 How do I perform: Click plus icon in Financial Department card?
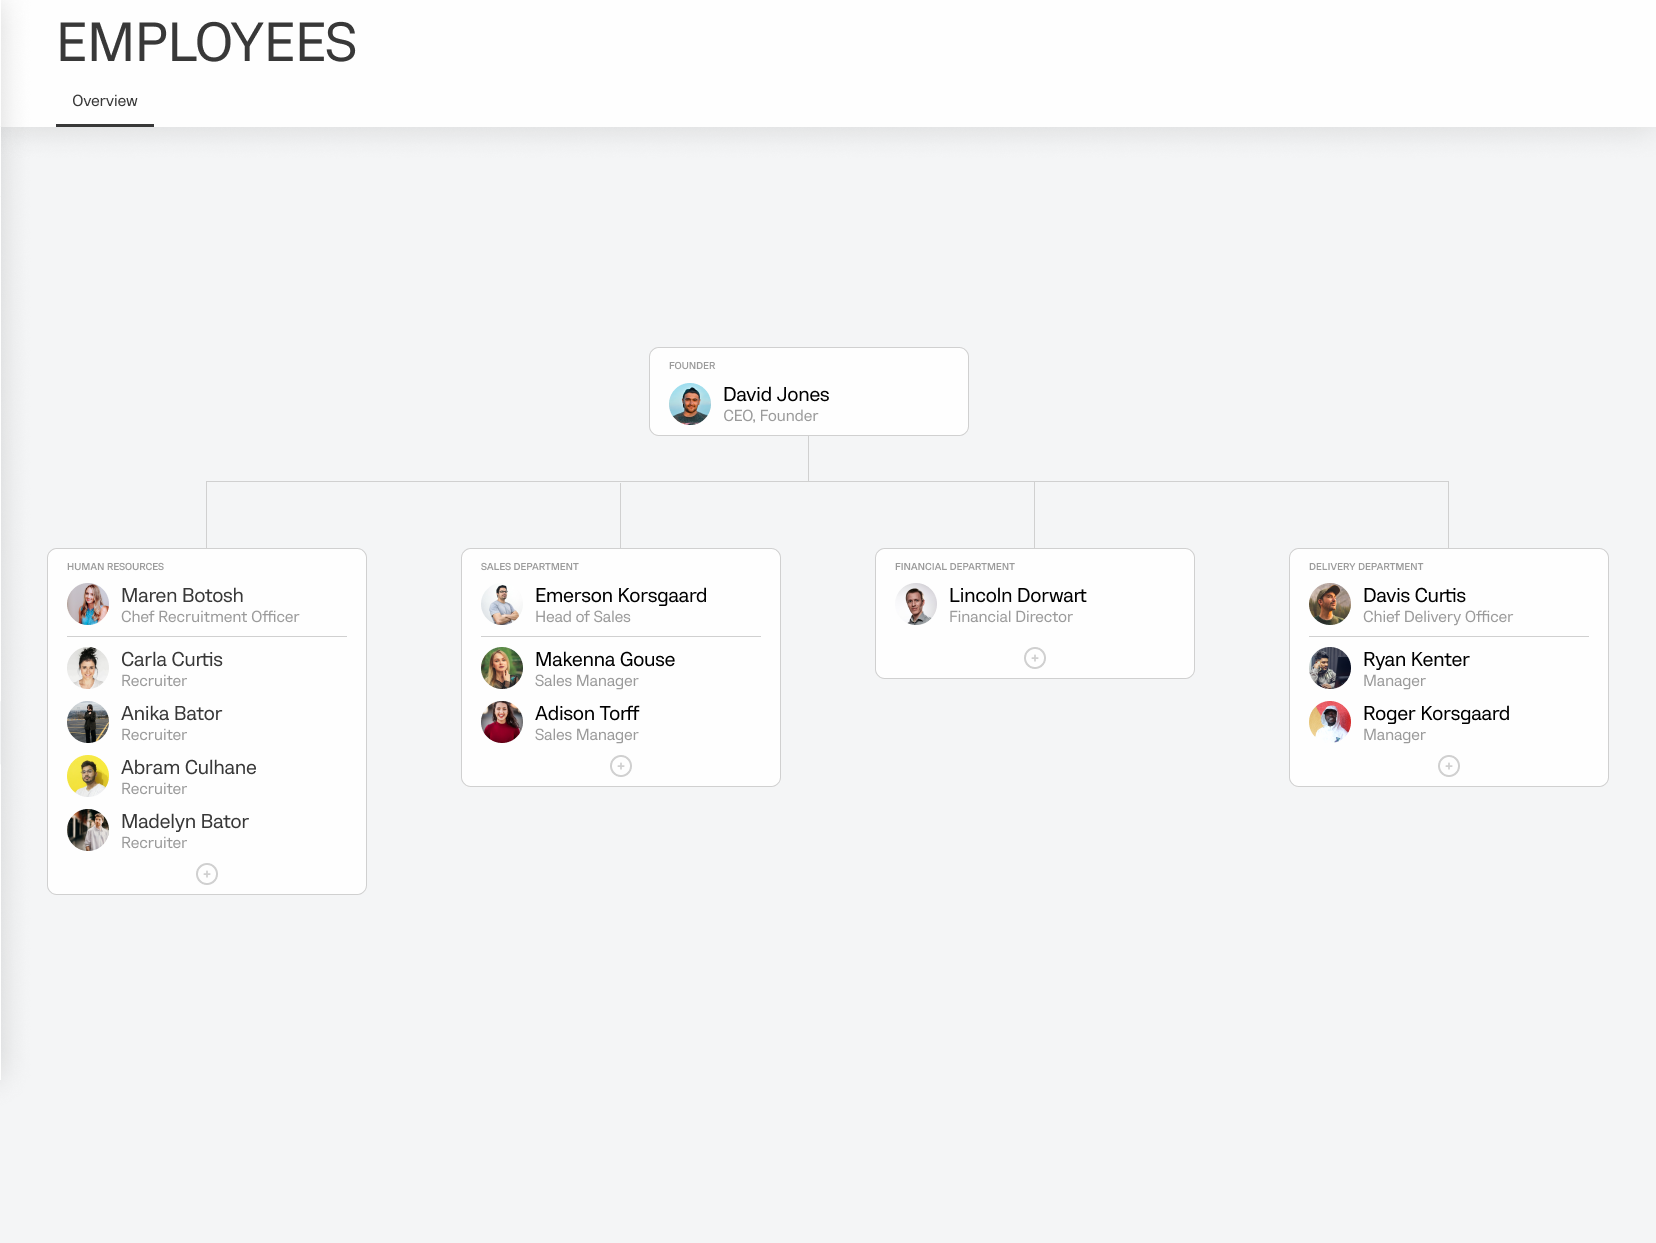tap(1035, 658)
